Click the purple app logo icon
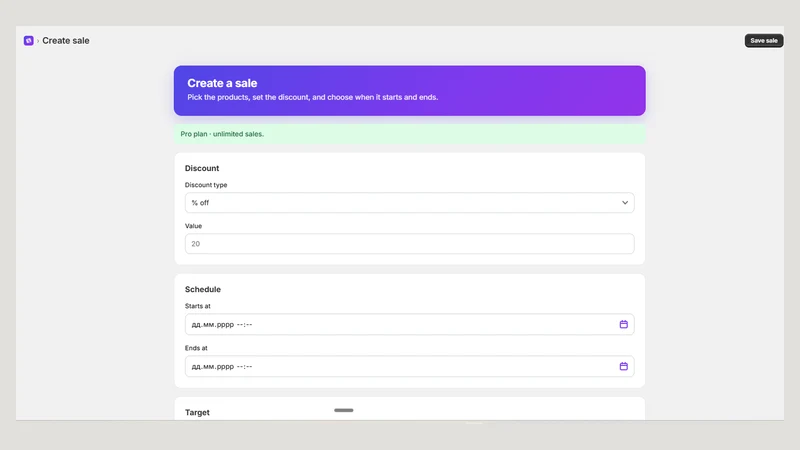This screenshot has width=800, height=450. (29, 41)
